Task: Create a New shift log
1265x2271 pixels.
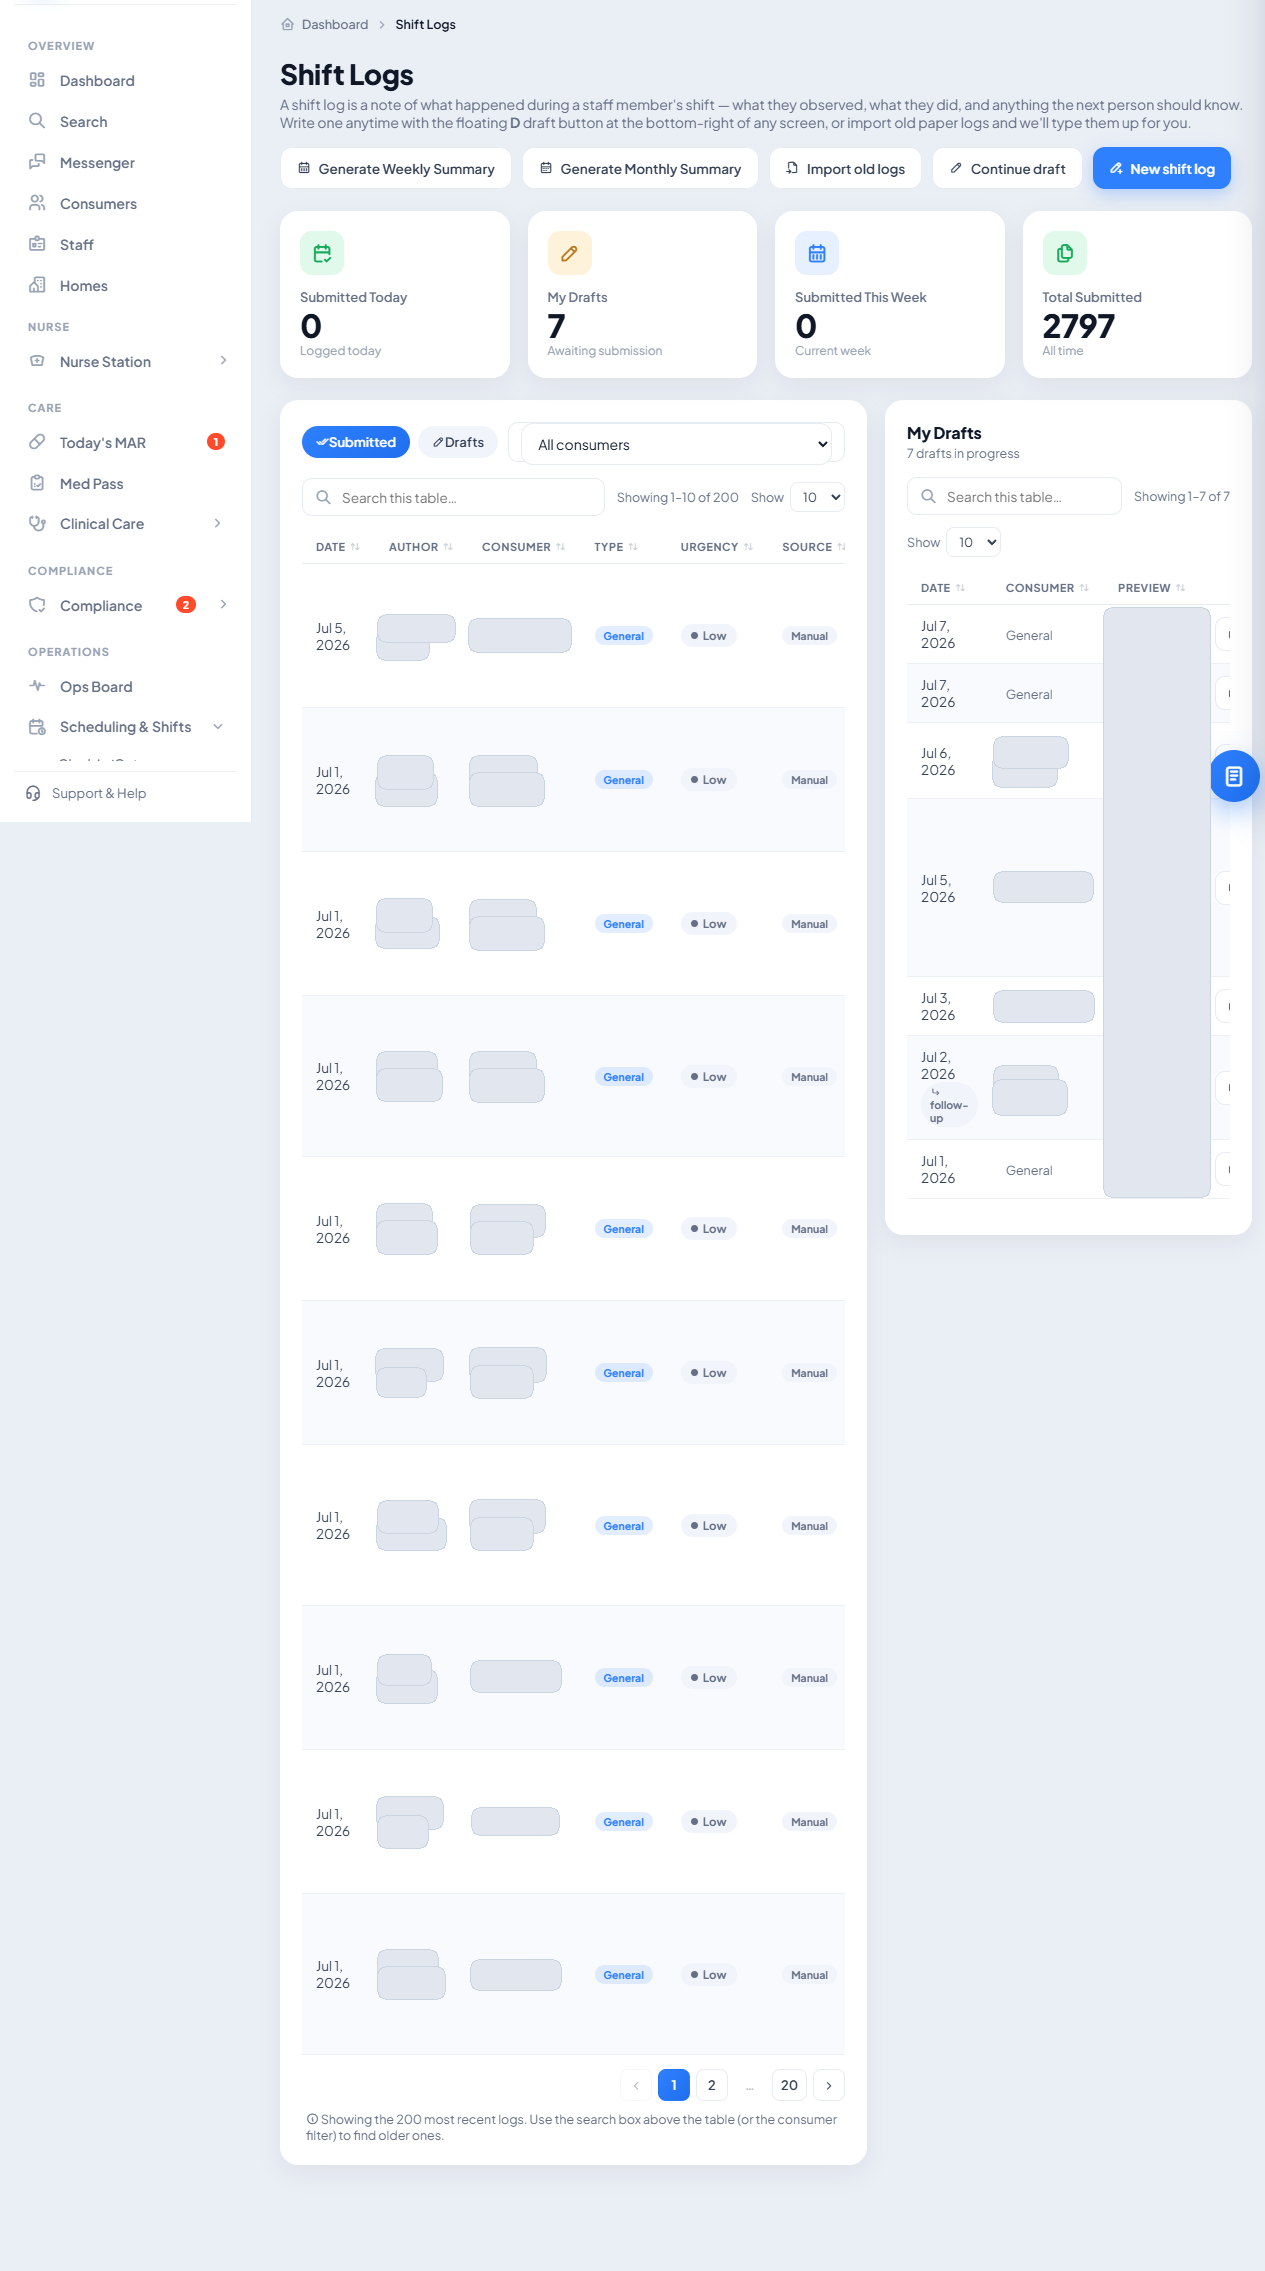Action: pyautogui.click(x=1162, y=168)
